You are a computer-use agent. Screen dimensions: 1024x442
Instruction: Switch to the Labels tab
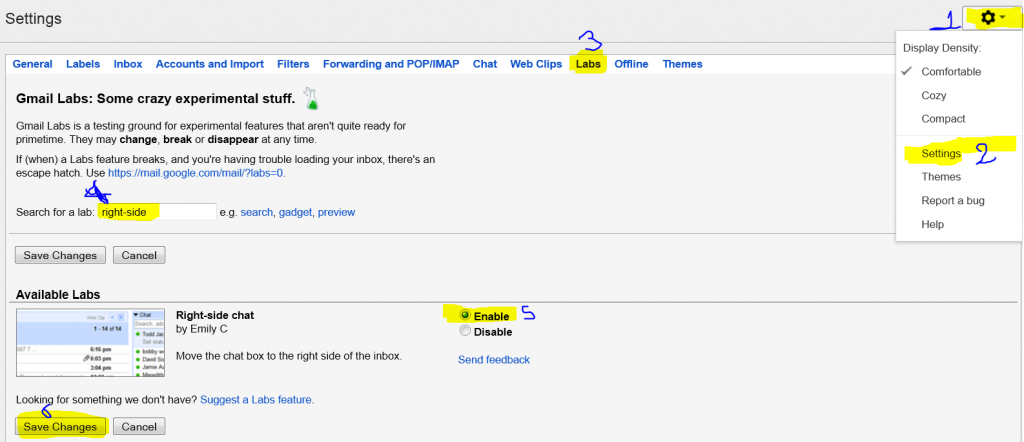tap(83, 64)
